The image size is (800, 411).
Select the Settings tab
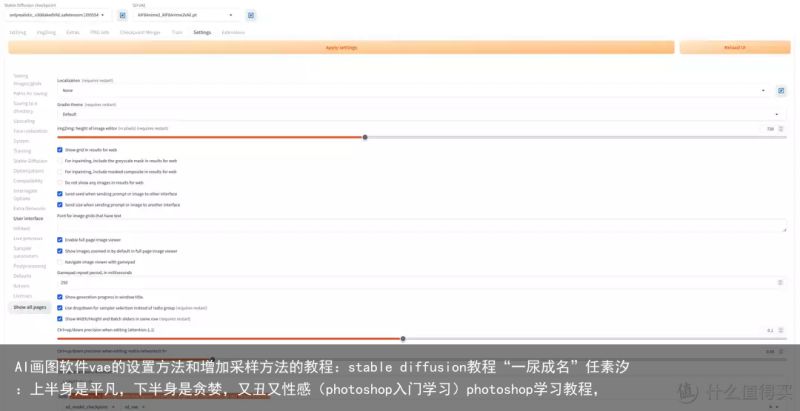click(x=202, y=32)
